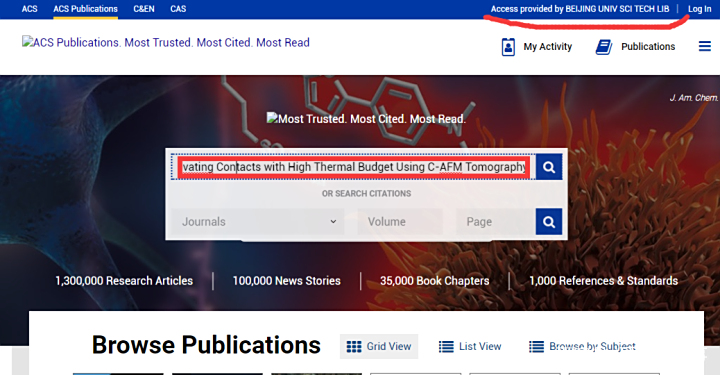Click the Volume input field

click(x=400, y=222)
